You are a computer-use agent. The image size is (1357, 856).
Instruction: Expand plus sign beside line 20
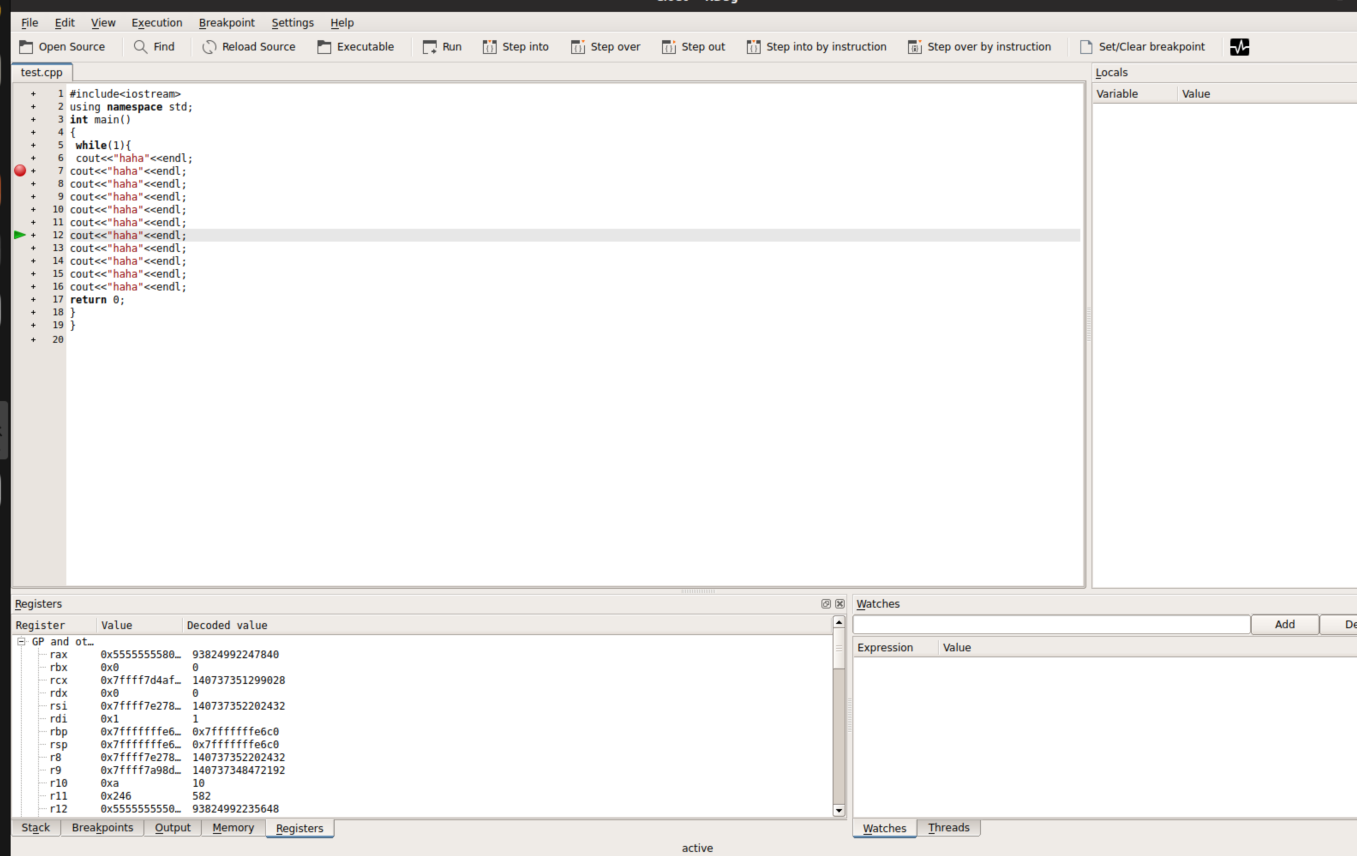tap(33, 340)
